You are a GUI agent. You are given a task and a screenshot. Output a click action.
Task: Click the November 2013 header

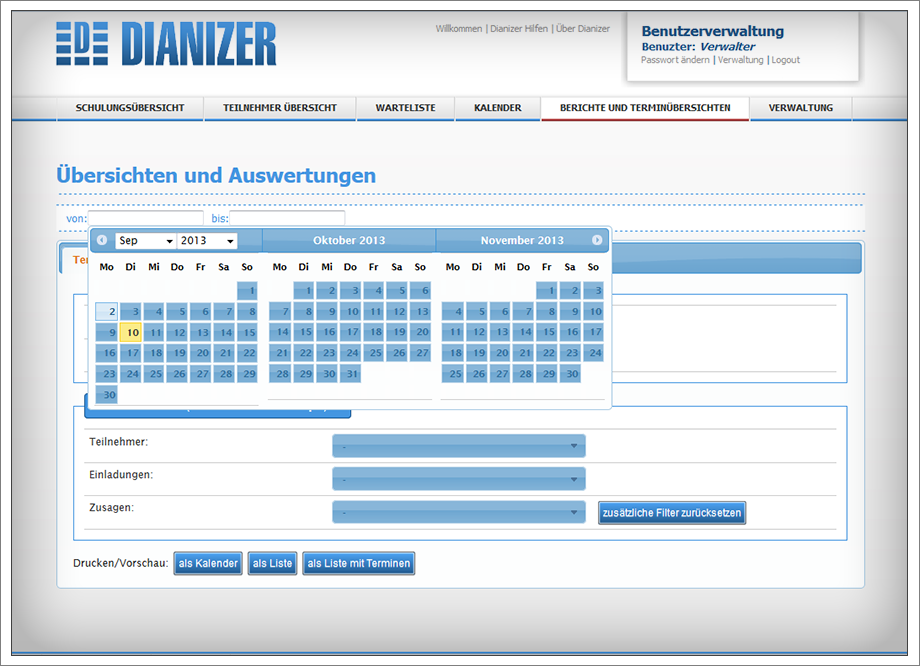(522, 241)
